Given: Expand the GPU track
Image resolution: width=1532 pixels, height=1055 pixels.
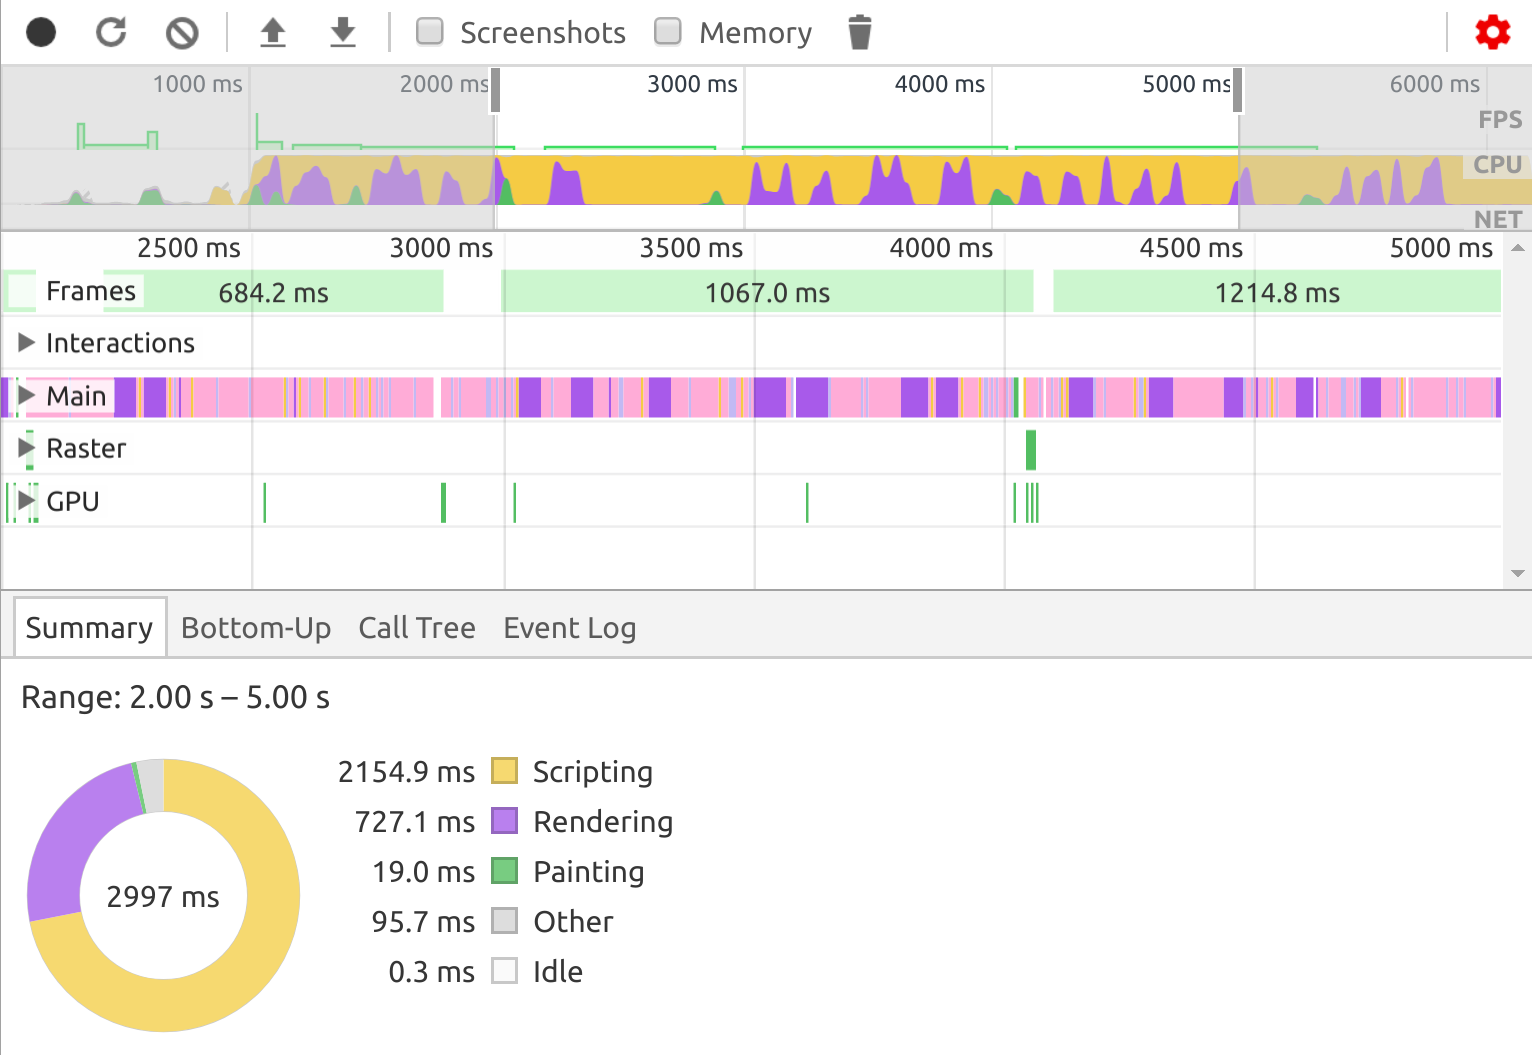Looking at the screenshot, I should [x=27, y=501].
